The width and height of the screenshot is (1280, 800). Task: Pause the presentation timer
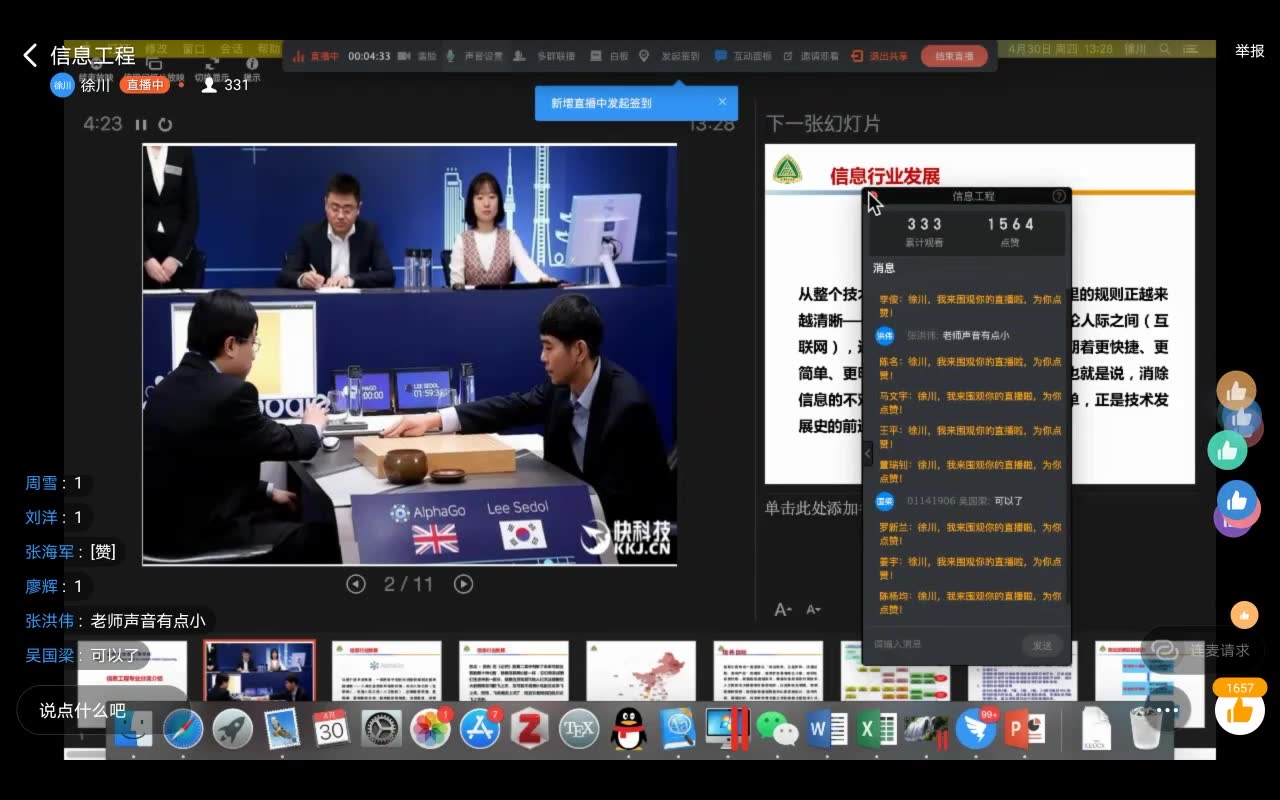click(x=141, y=125)
